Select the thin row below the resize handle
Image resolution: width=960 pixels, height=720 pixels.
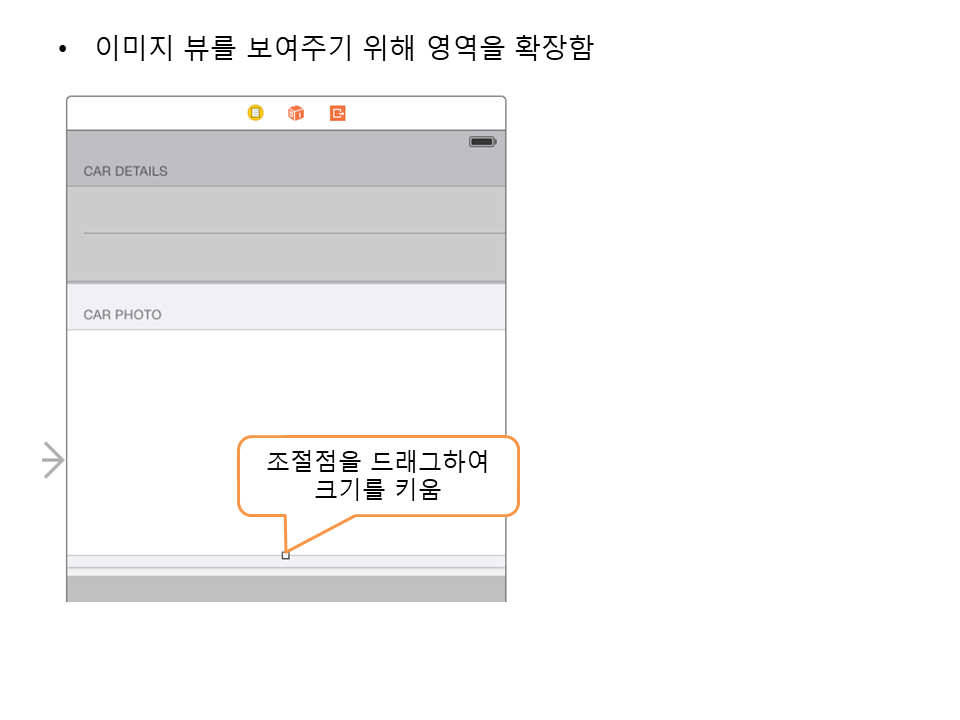[x=286, y=562]
